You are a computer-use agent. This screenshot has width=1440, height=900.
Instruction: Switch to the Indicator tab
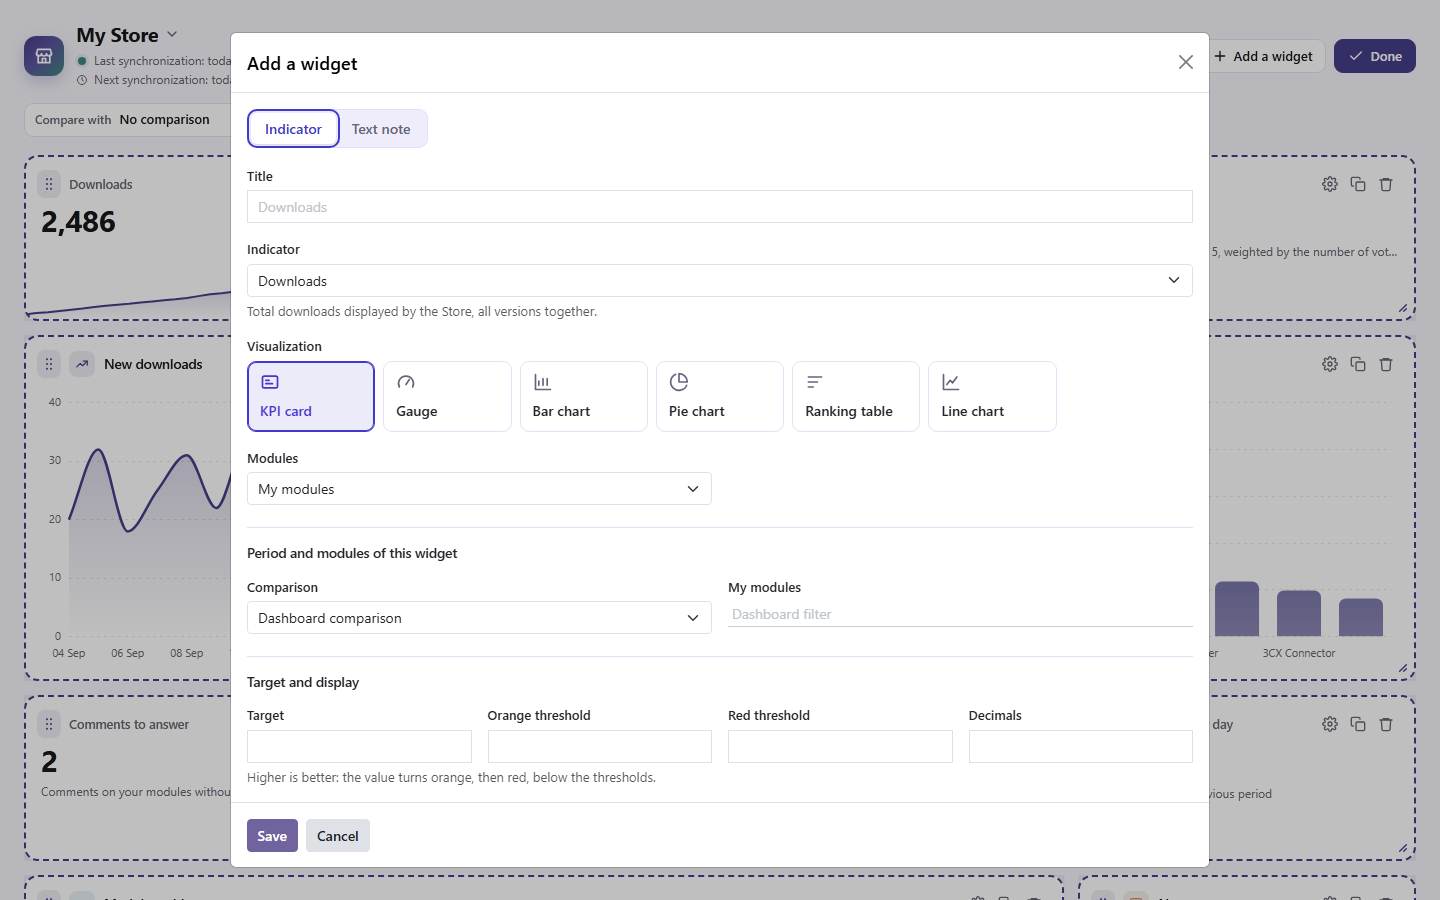[293, 129]
